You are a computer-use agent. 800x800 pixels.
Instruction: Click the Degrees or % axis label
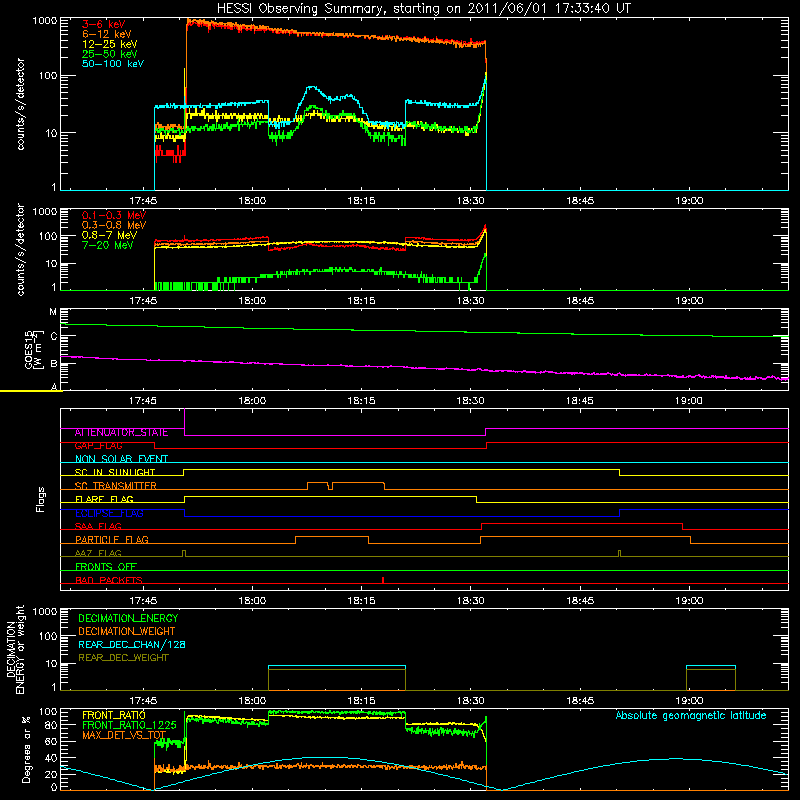[26, 750]
